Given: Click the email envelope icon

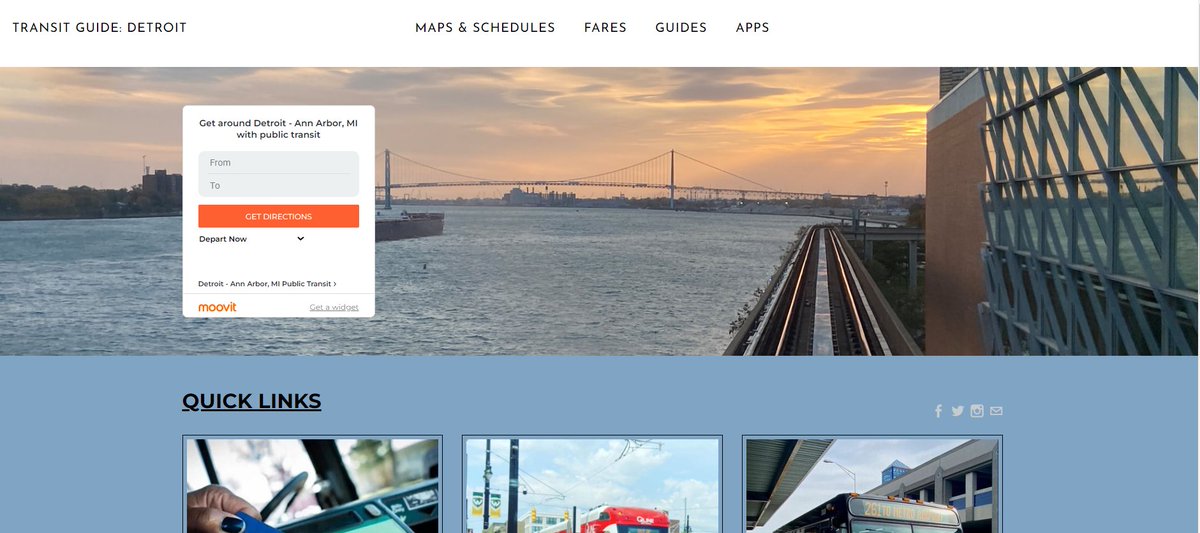Looking at the screenshot, I should click(996, 411).
